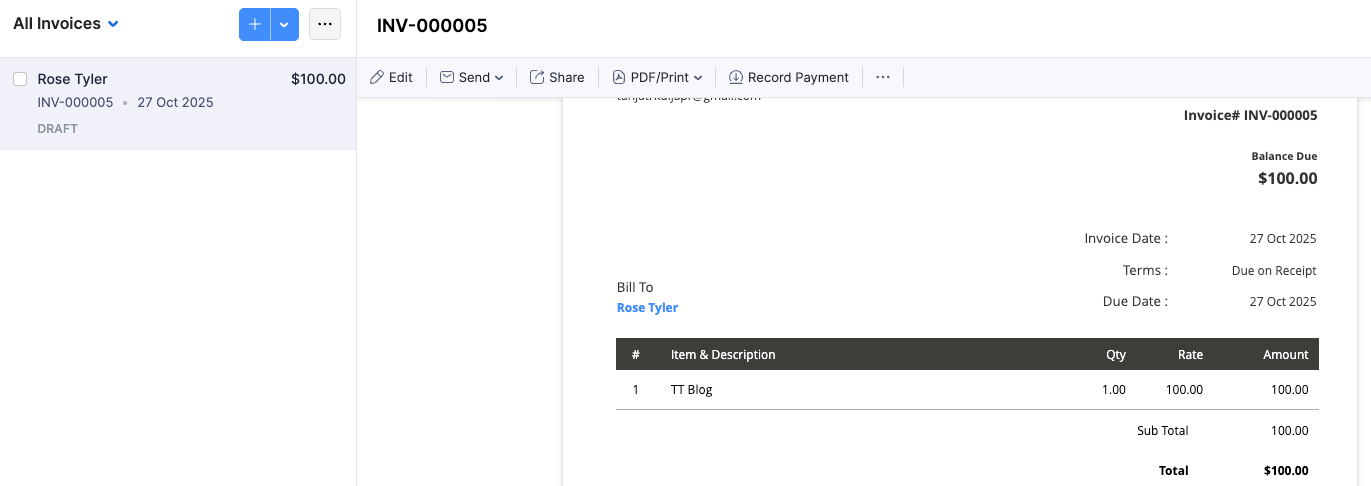1371x486 pixels.
Task: Click the Share button
Action: (557, 77)
